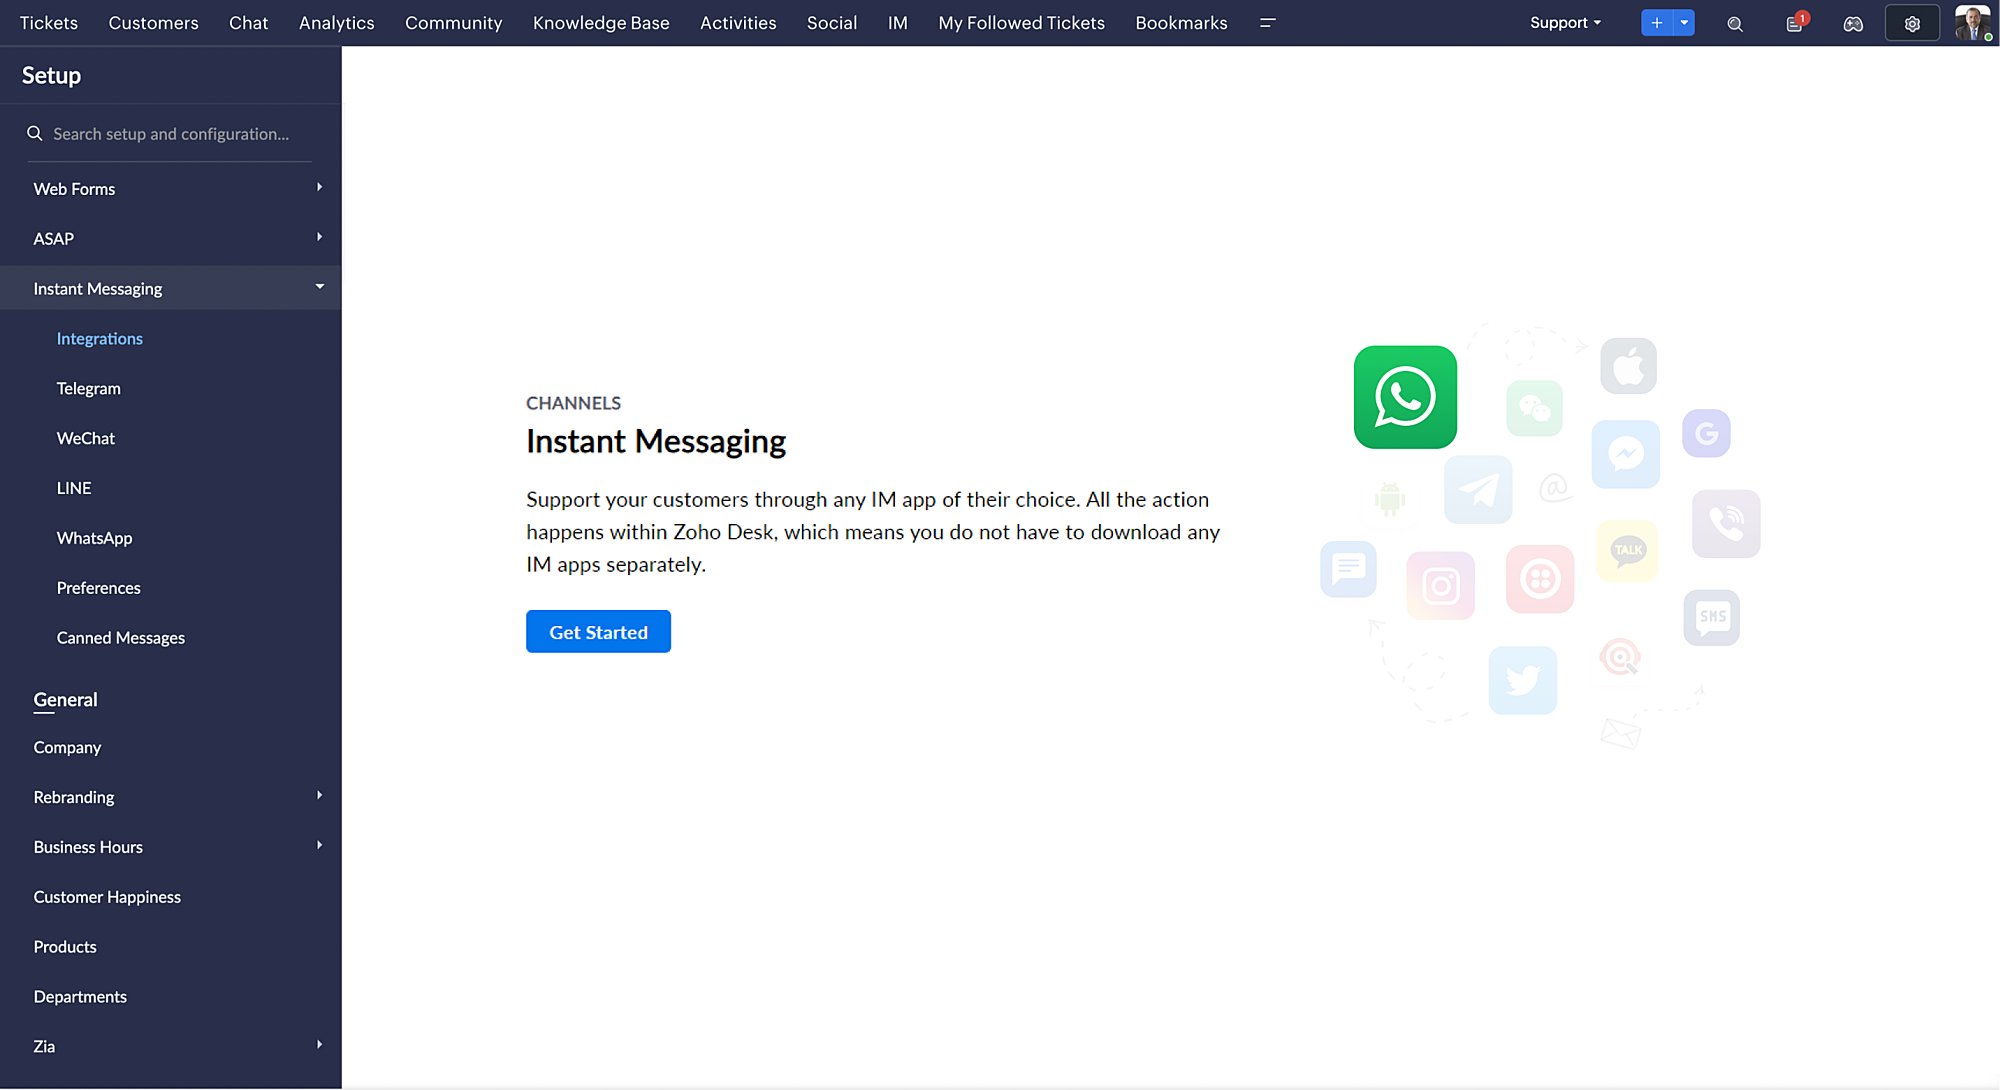Open the quick-add dropdown arrow

click(1684, 23)
